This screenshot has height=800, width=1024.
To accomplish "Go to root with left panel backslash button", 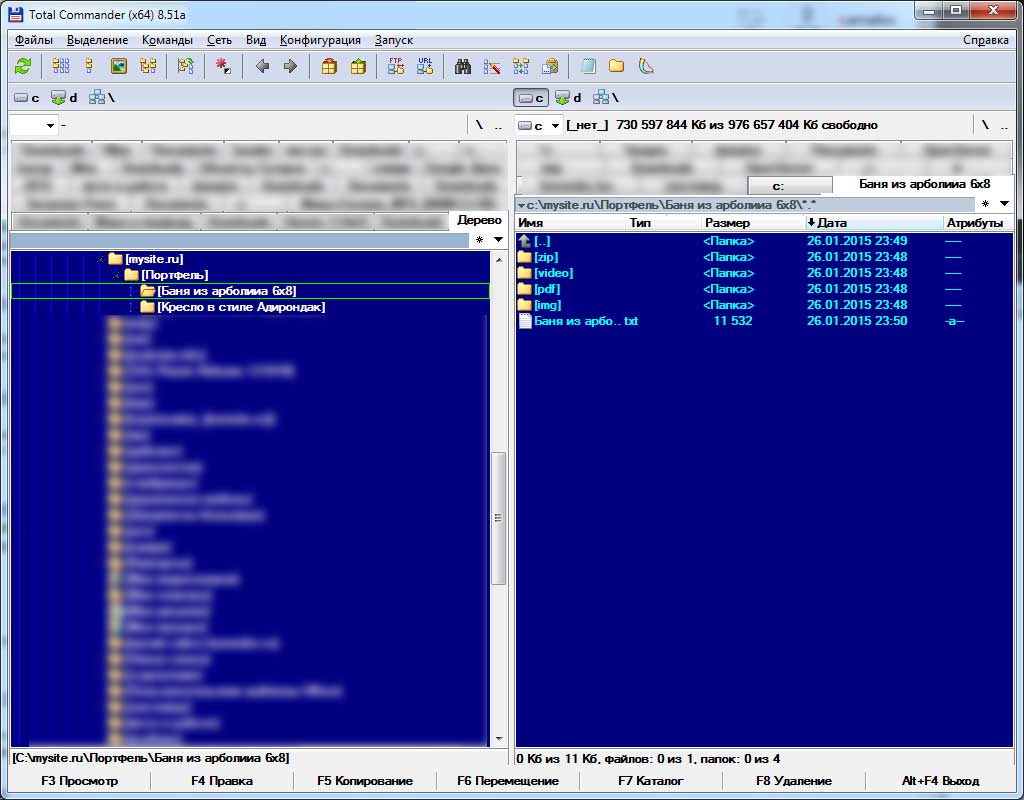I will click(x=479, y=125).
